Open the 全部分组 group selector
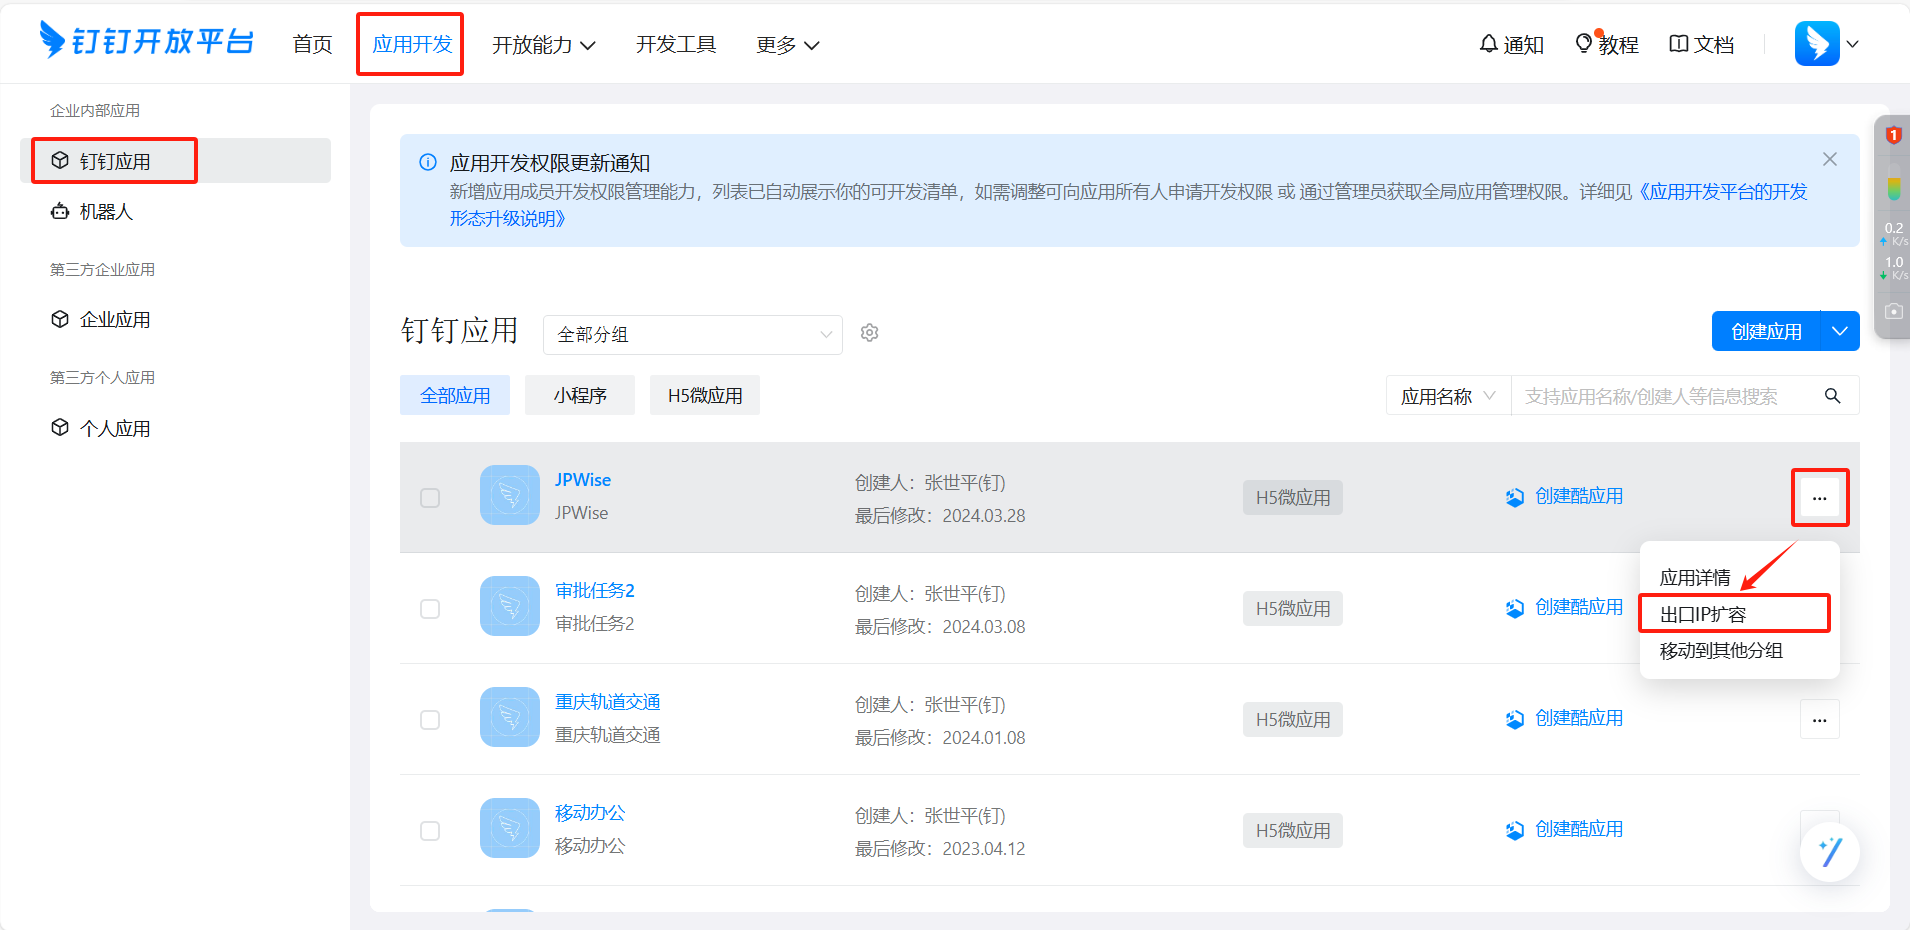The height and width of the screenshot is (930, 1910). [693, 335]
